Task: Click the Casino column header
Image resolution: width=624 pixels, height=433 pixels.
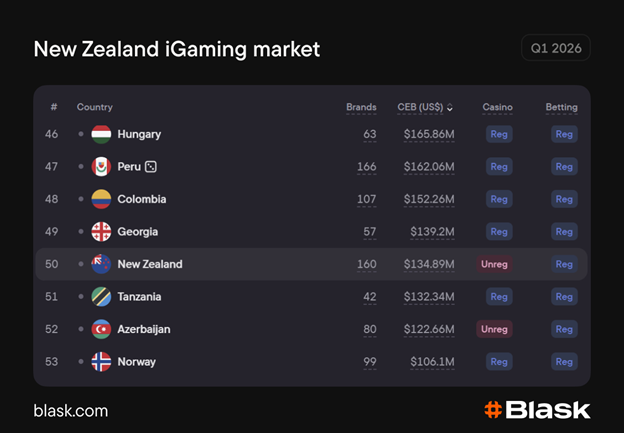Action: (497, 107)
